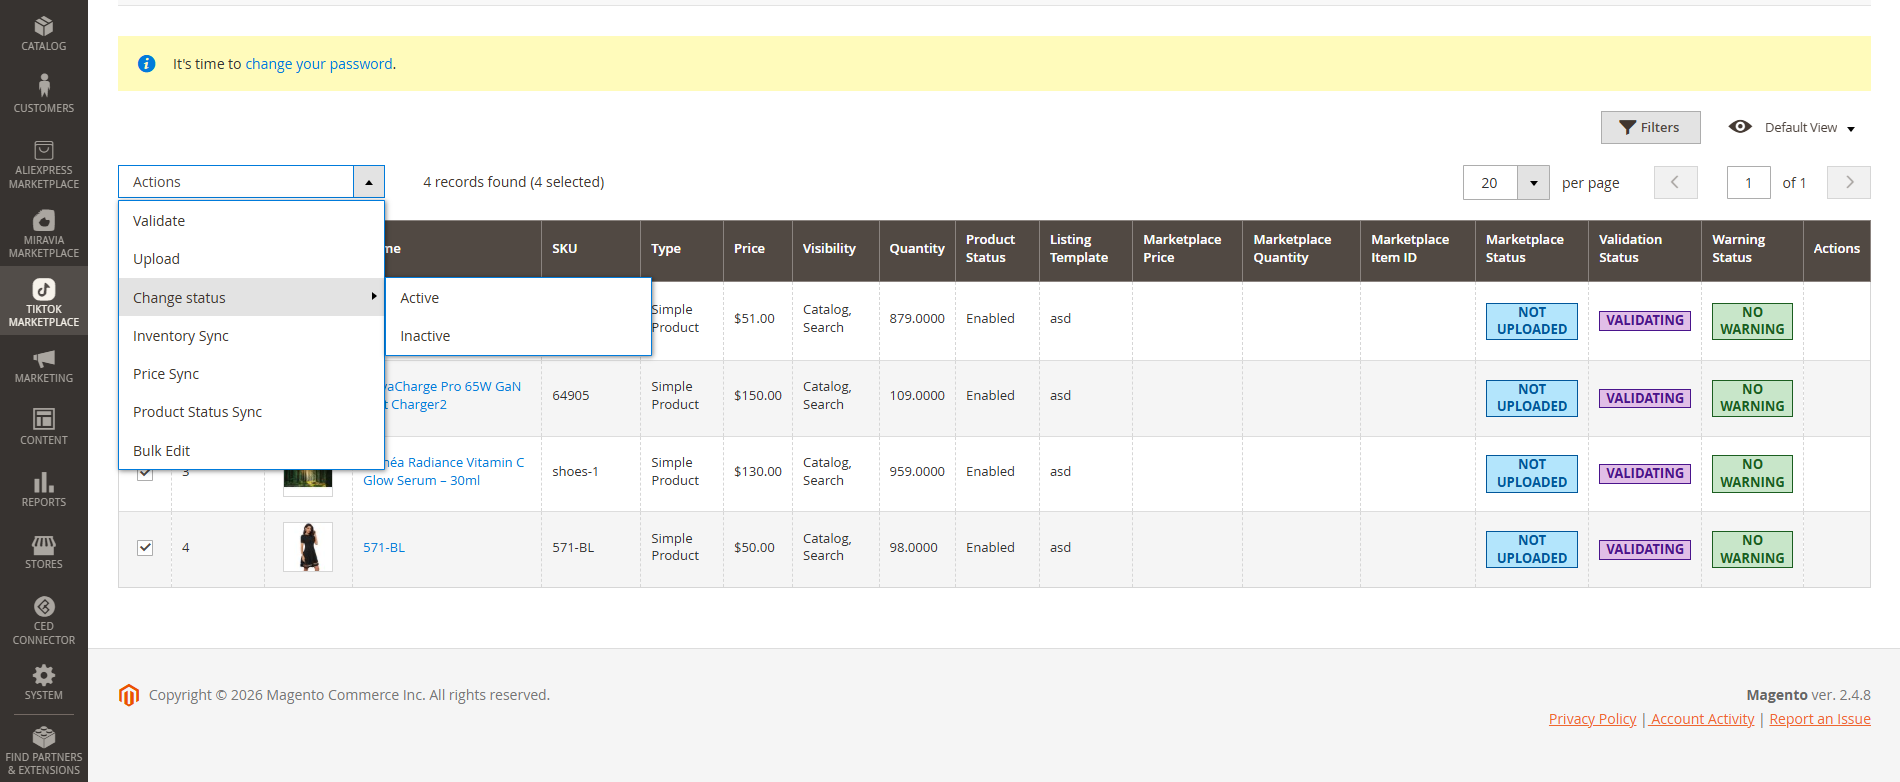
Task: Choose Bulk Edit action
Action: [162, 451]
